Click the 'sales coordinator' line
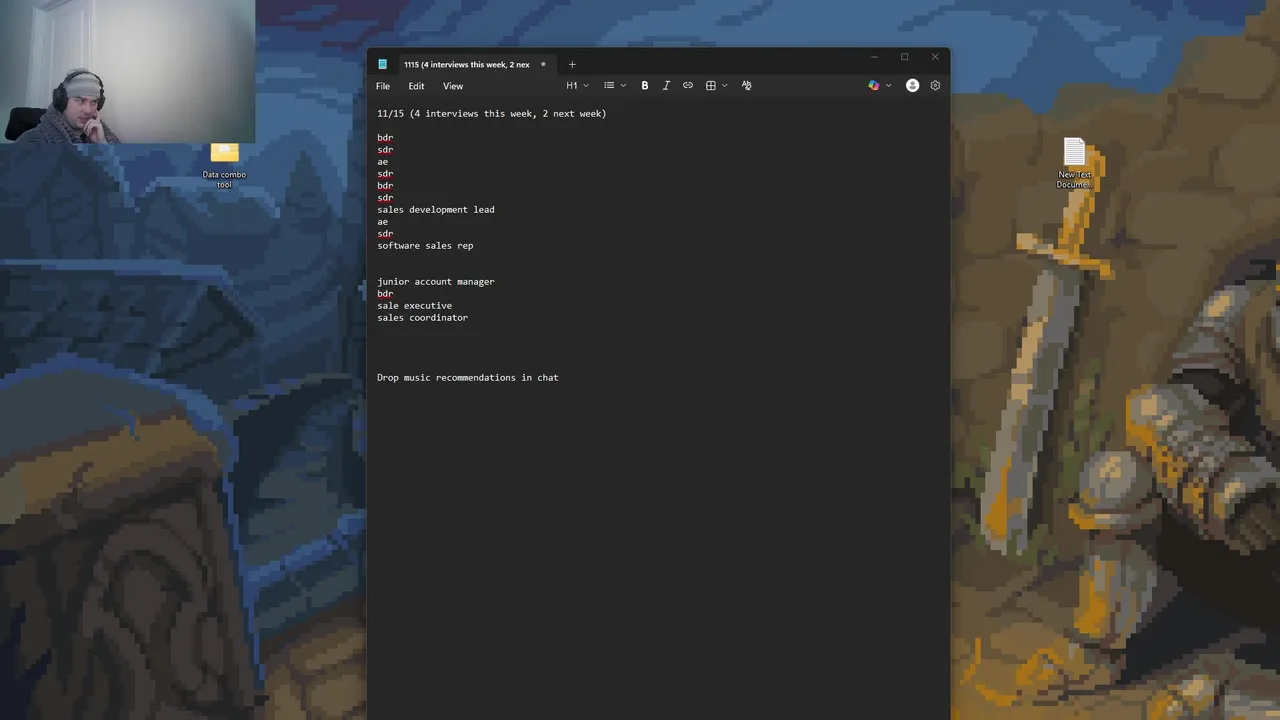Viewport: 1280px width, 720px height. tap(422, 318)
